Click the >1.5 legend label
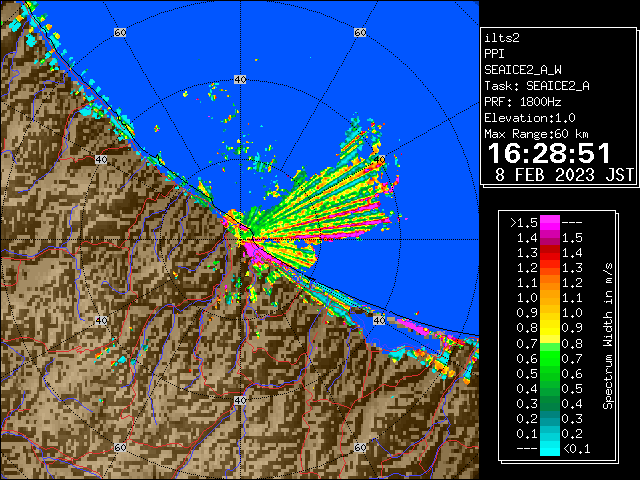This screenshot has height=480, width=640. tap(524, 223)
